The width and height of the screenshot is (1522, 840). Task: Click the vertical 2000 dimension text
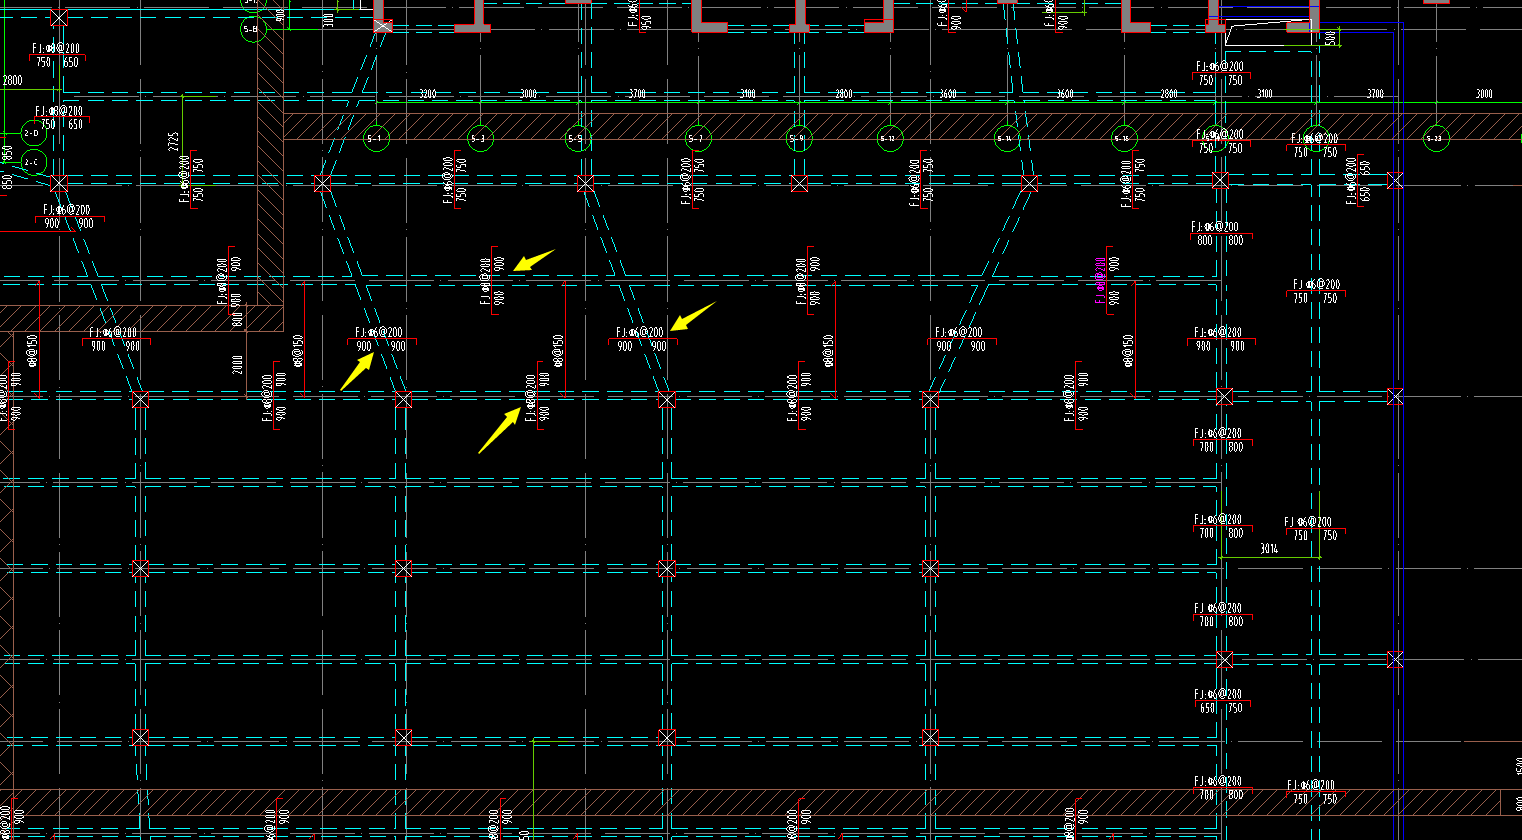pos(238,364)
